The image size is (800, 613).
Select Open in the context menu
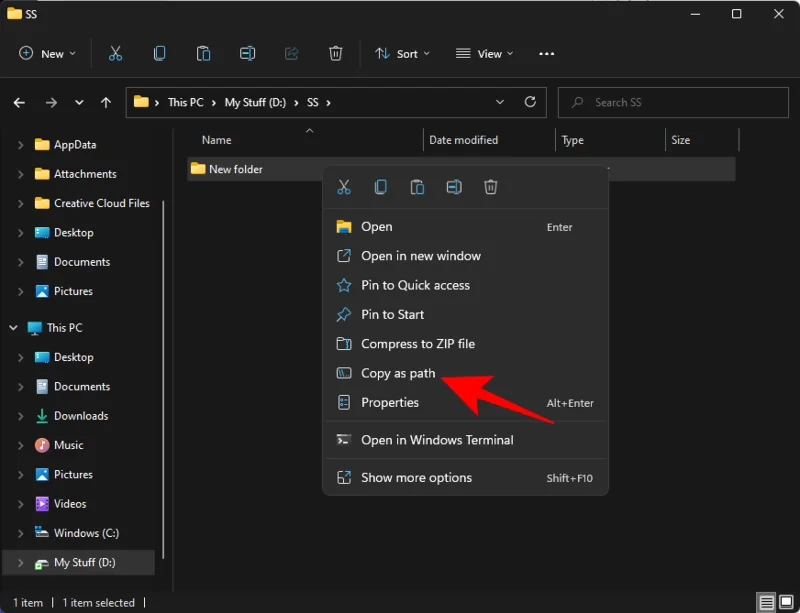(465, 227)
